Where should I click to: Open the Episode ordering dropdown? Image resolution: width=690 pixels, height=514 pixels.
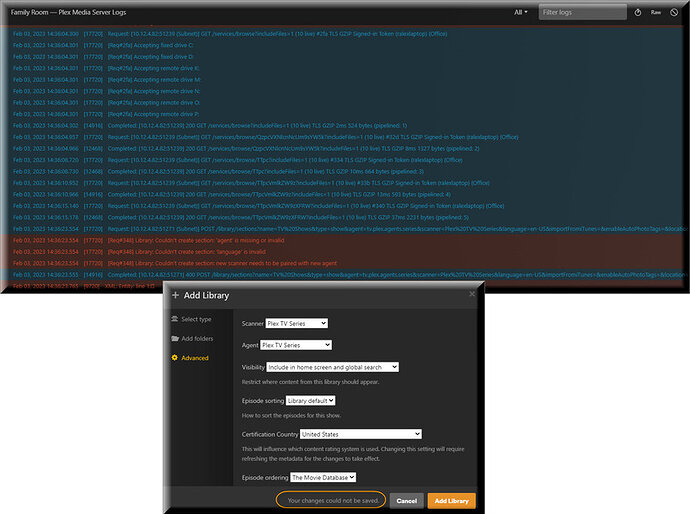click(323, 477)
